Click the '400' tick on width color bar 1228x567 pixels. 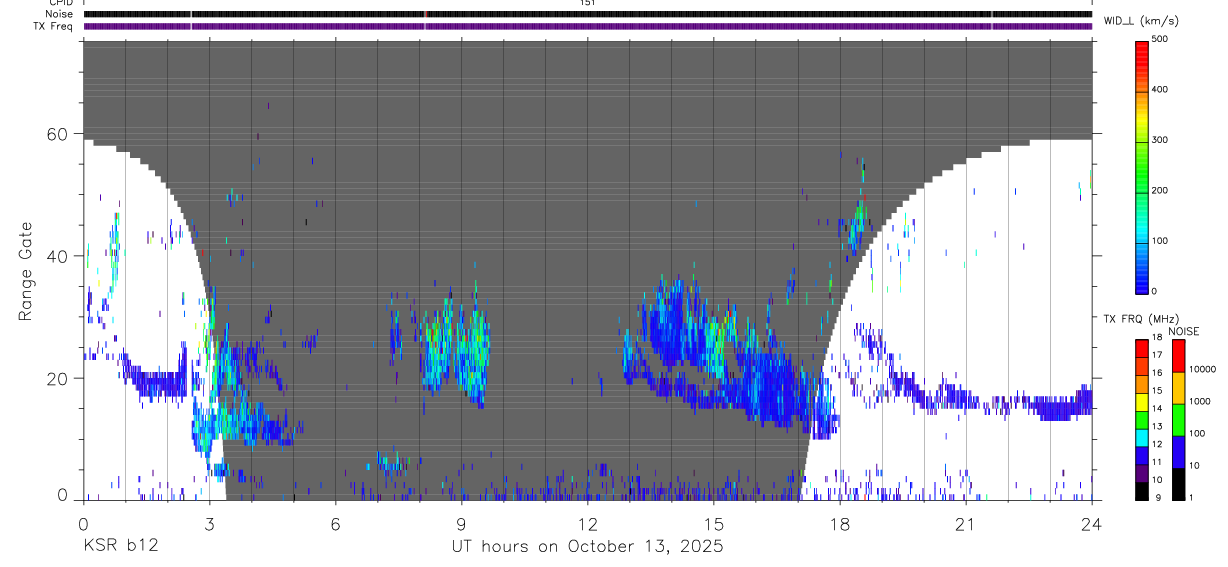pos(1160,90)
